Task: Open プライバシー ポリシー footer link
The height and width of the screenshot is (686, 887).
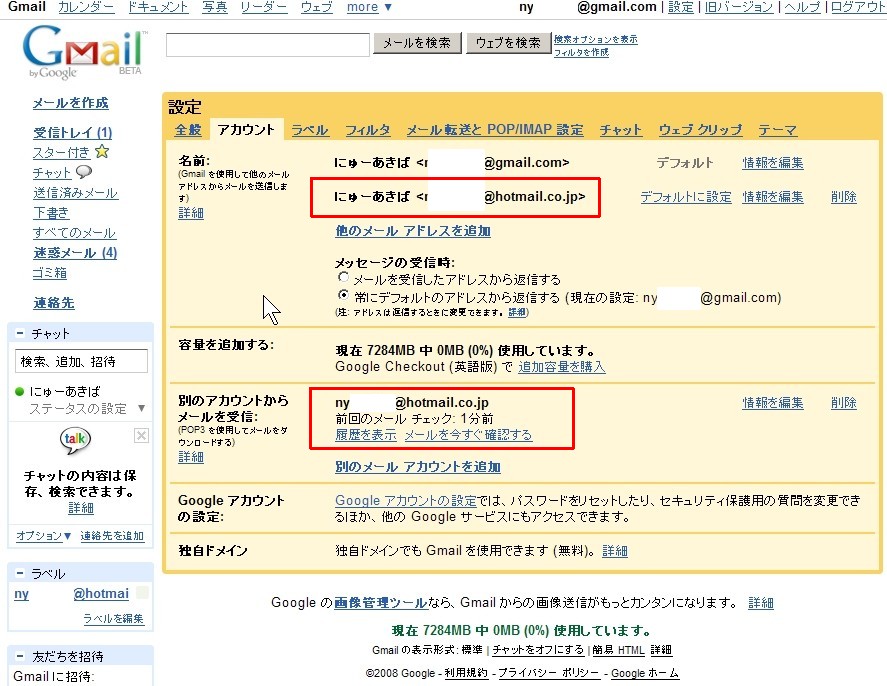Action: coord(548,673)
